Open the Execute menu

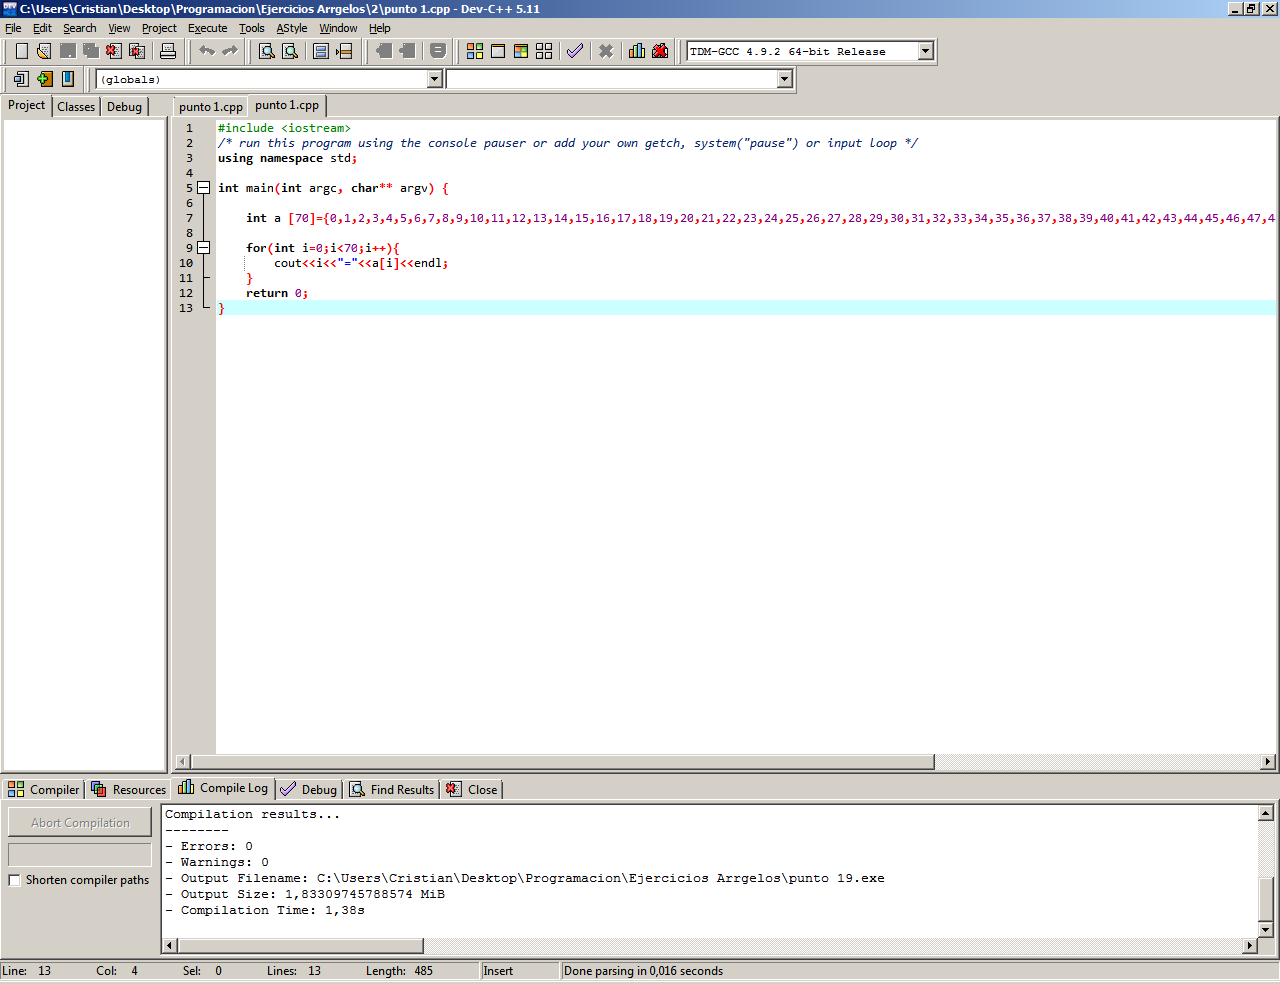coord(207,28)
